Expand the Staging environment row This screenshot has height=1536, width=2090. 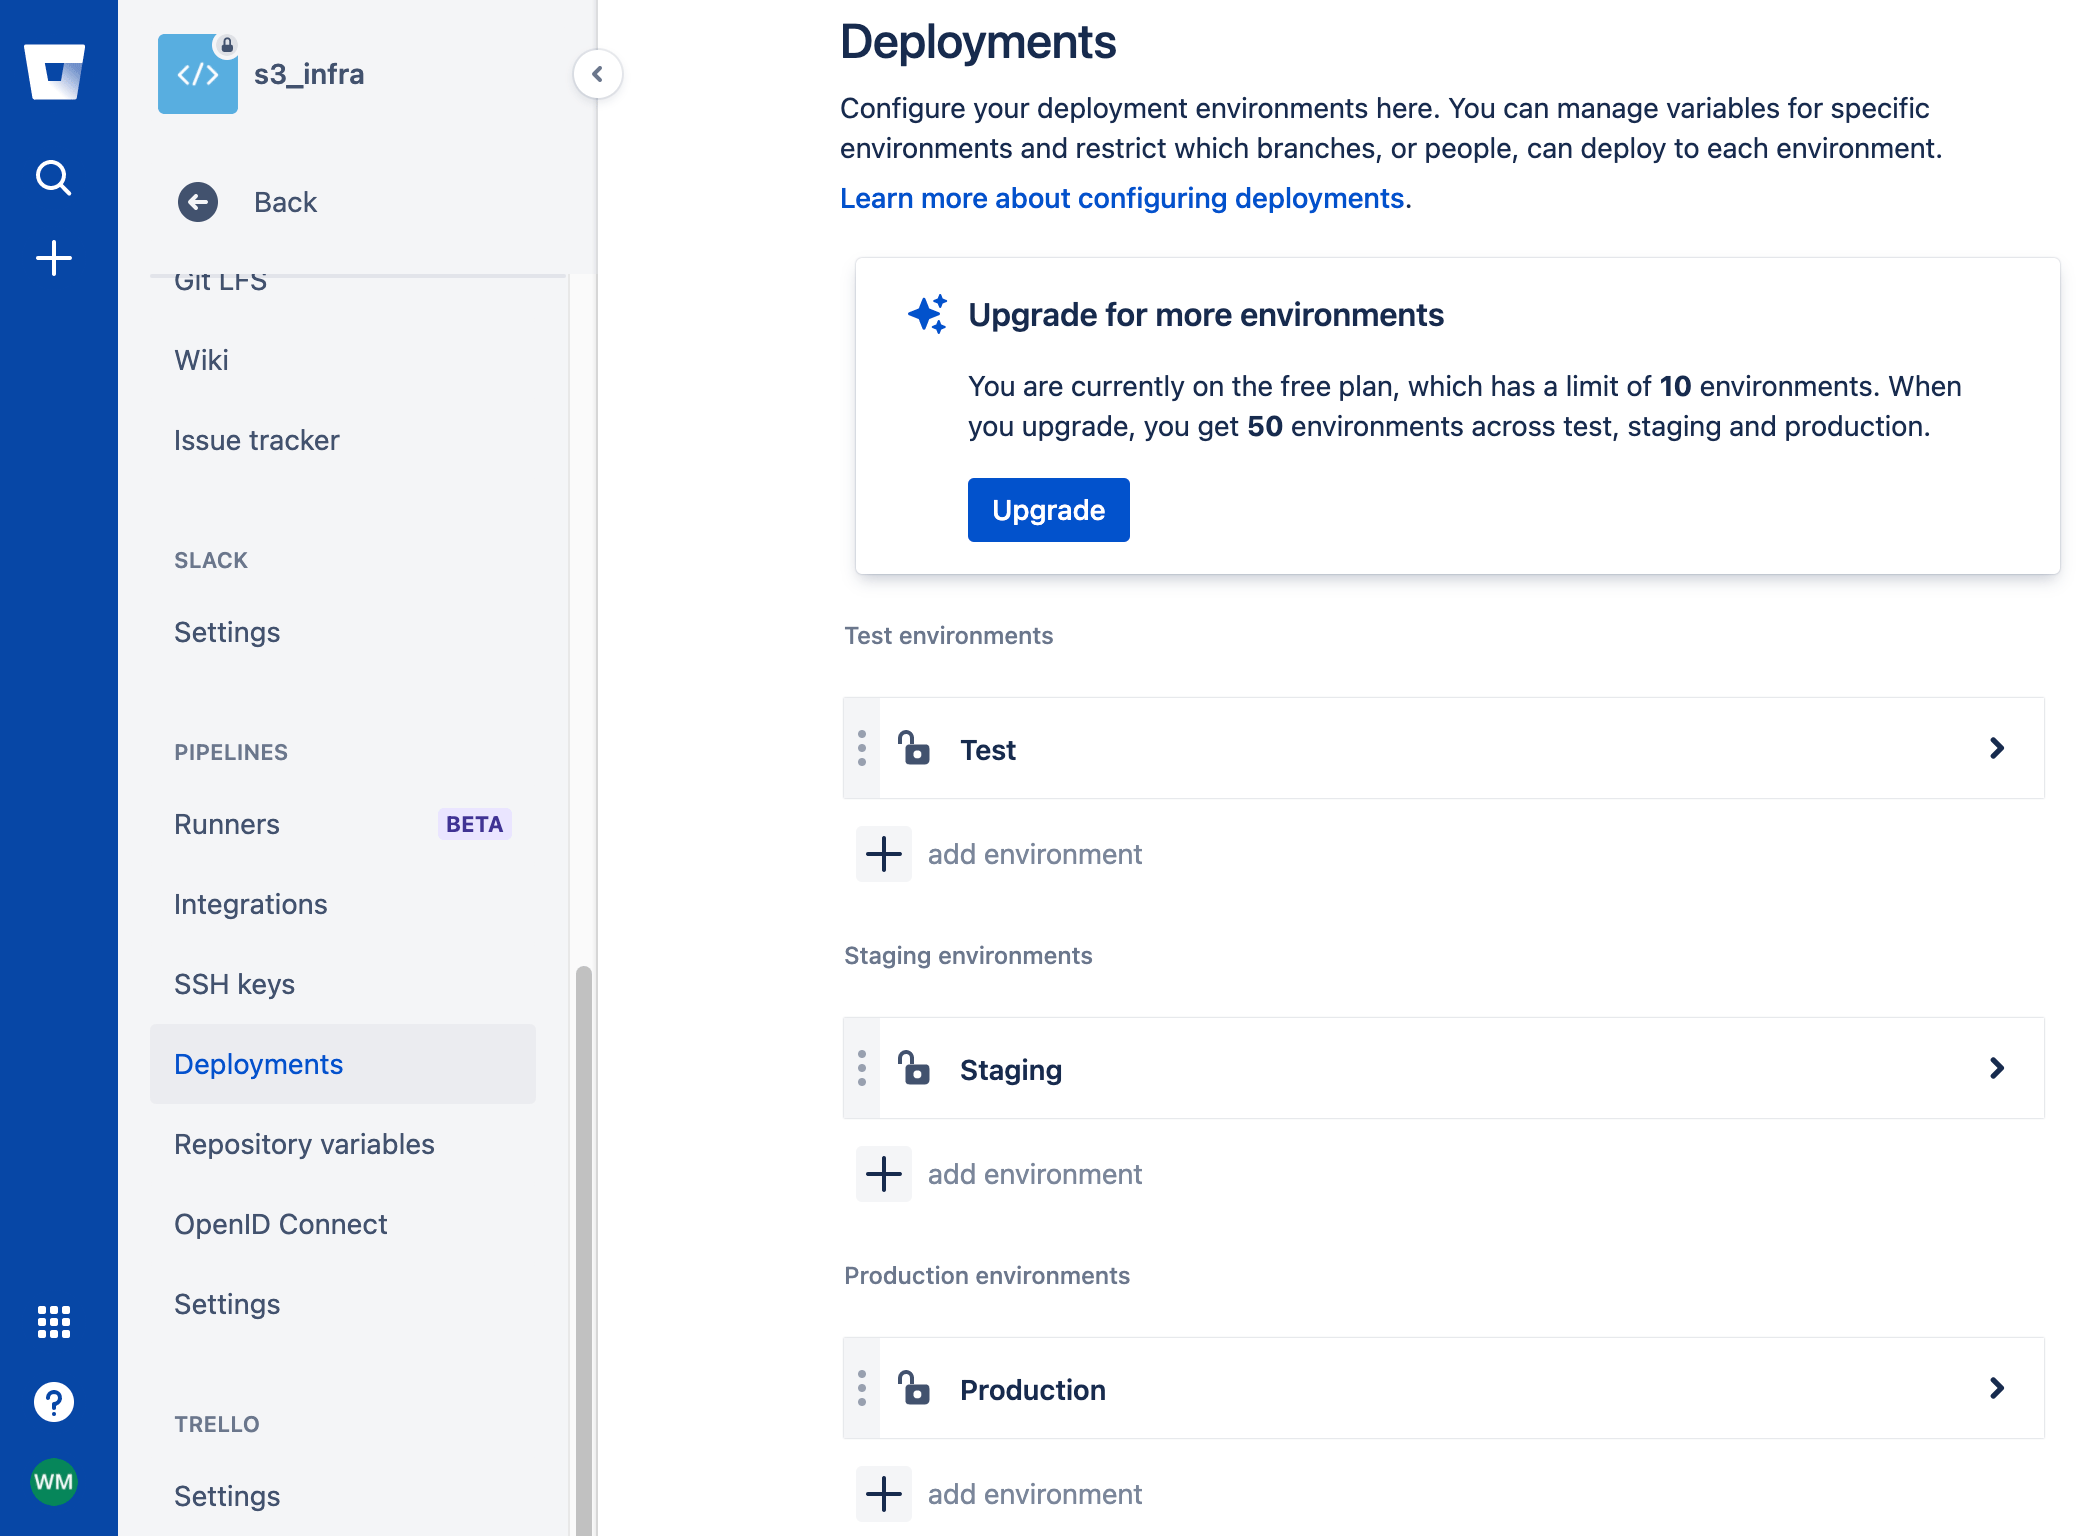(x=1998, y=1069)
